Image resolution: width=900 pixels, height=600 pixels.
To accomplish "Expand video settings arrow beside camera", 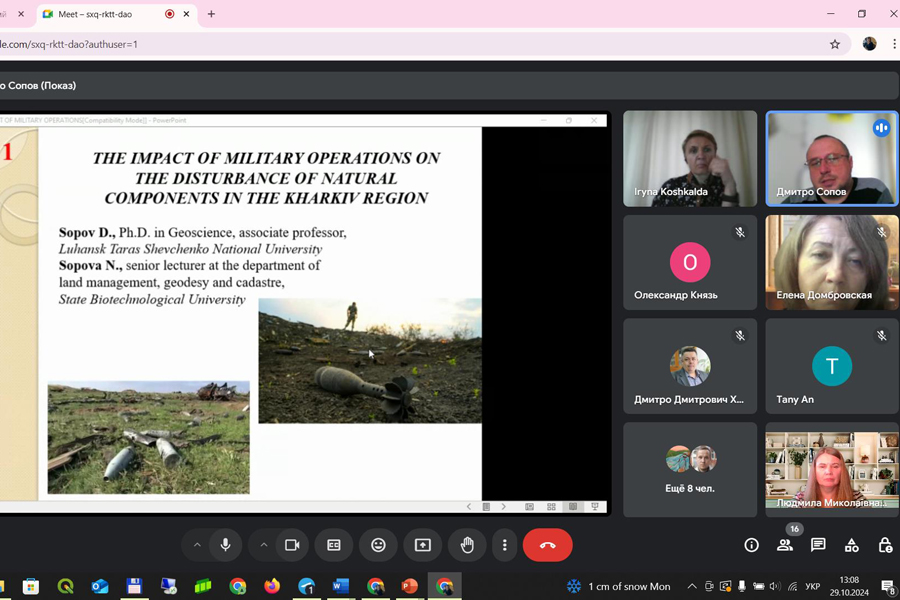I will [263, 545].
